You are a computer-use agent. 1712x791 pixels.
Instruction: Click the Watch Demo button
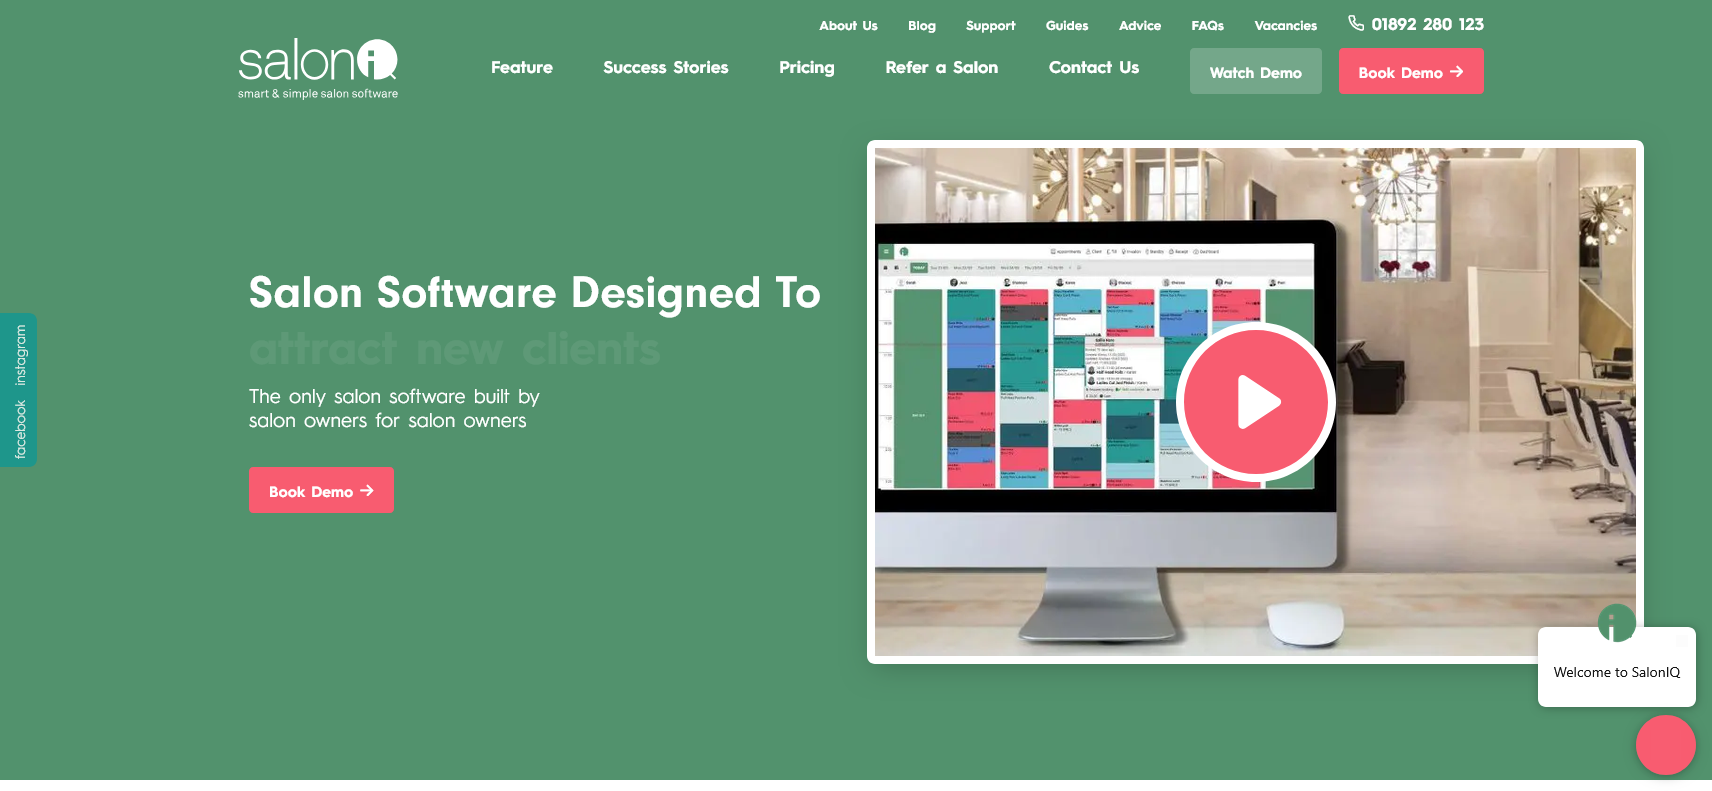[x=1256, y=71]
